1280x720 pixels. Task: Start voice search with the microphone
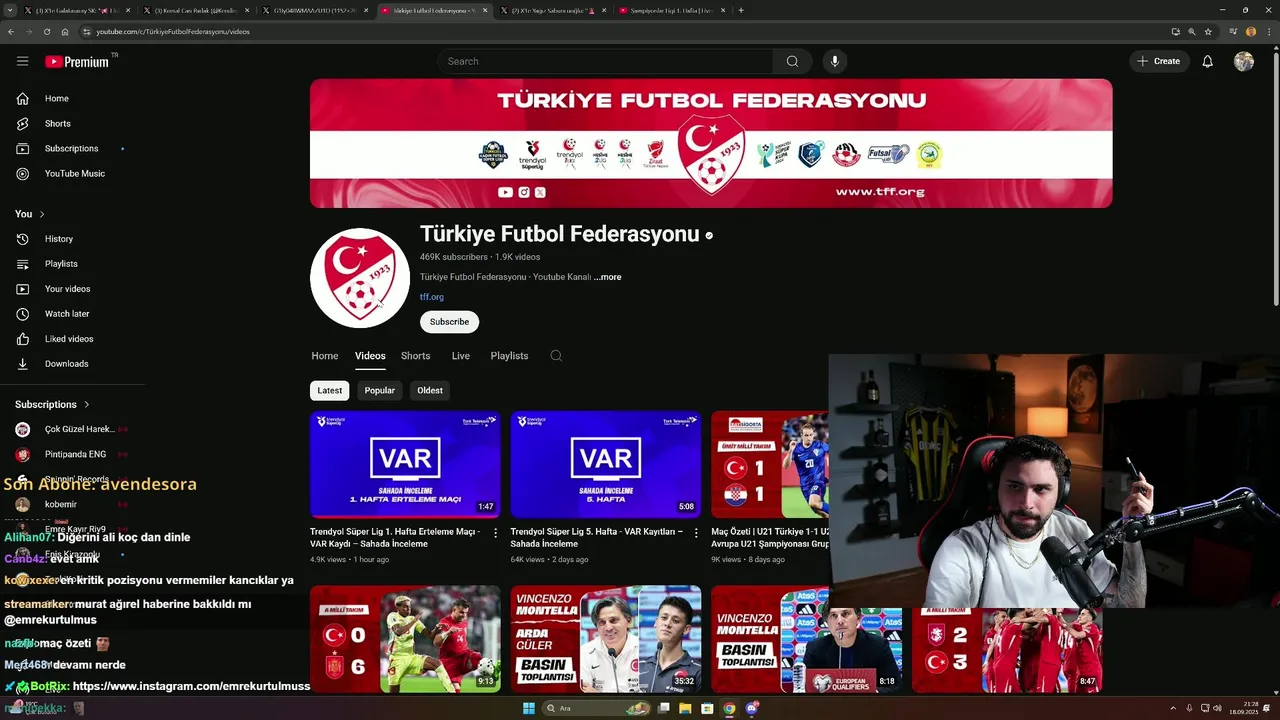point(835,61)
